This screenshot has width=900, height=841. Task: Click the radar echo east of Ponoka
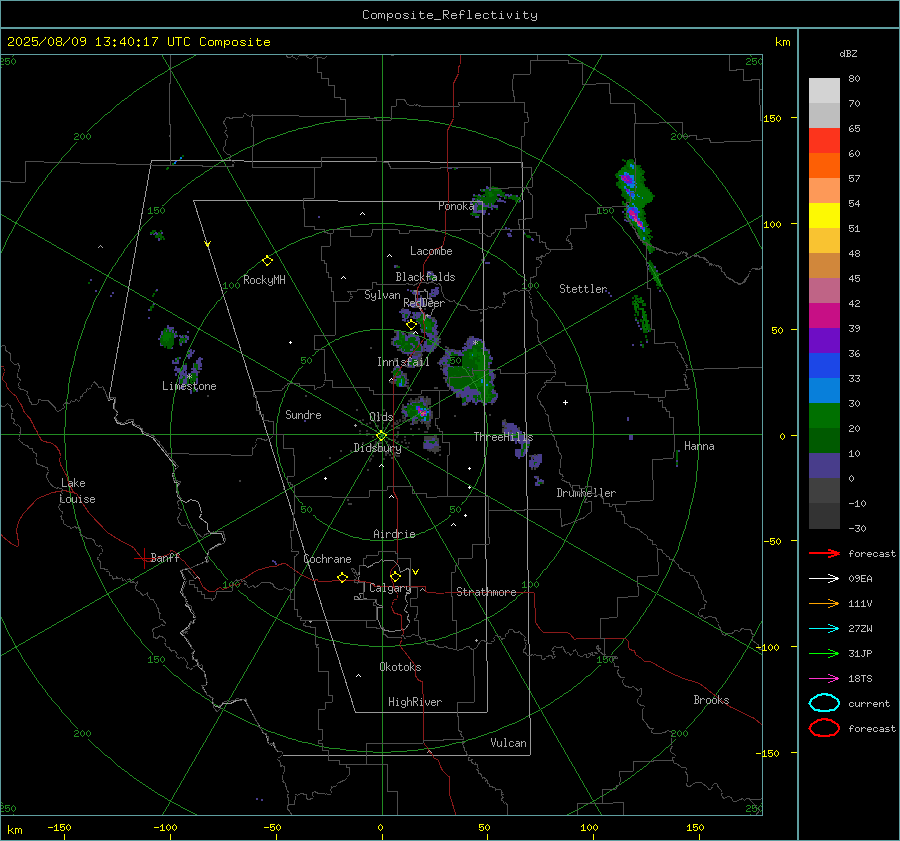[x=495, y=199]
